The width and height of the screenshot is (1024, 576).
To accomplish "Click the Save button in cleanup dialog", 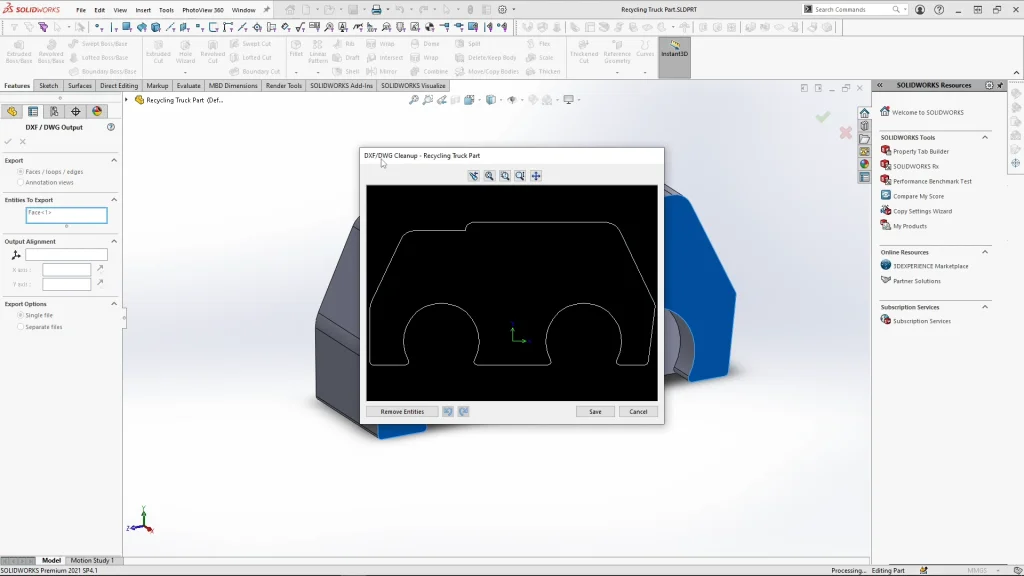I will coord(595,411).
